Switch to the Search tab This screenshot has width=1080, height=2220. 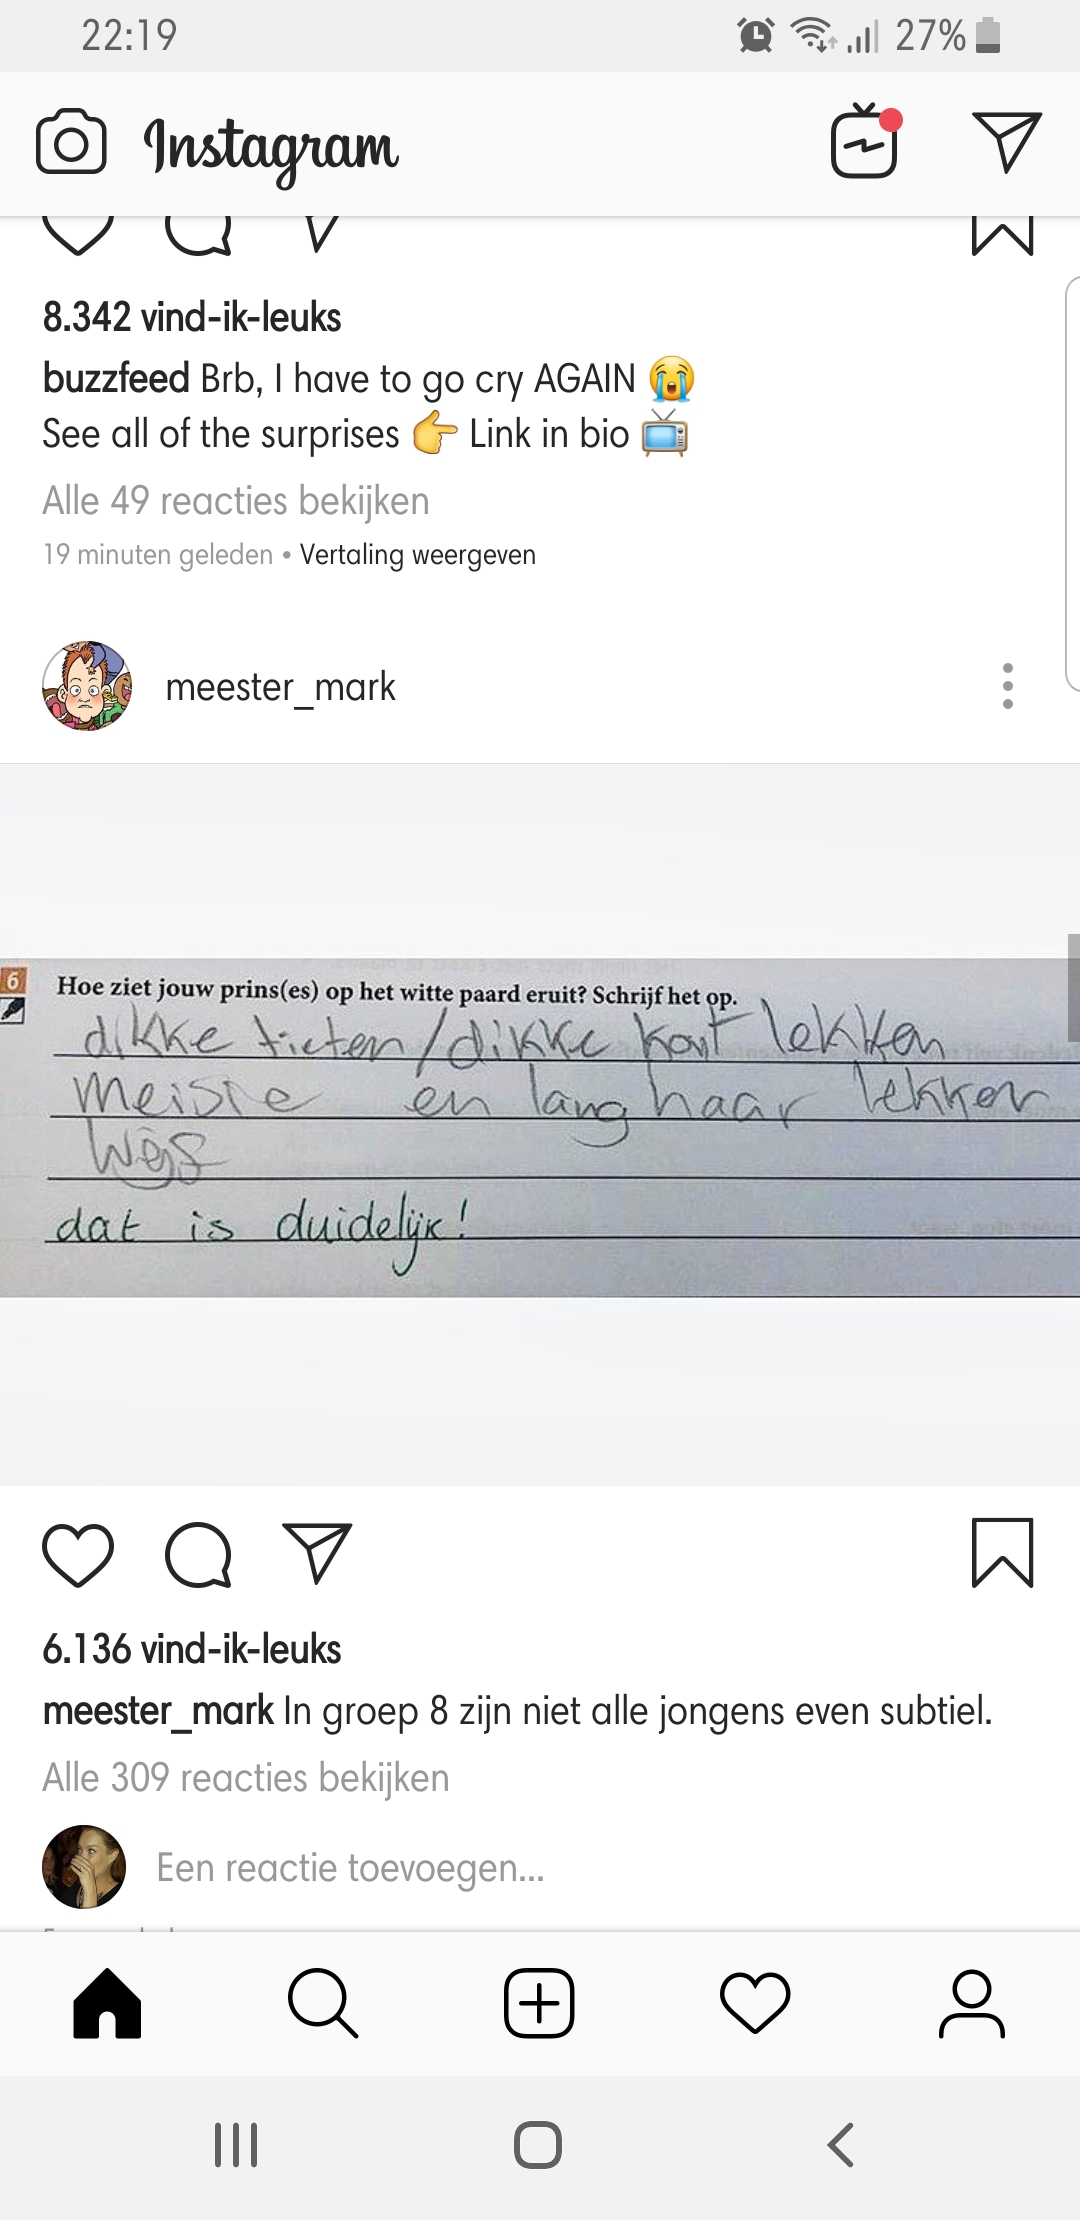click(x=322, y=2003)
